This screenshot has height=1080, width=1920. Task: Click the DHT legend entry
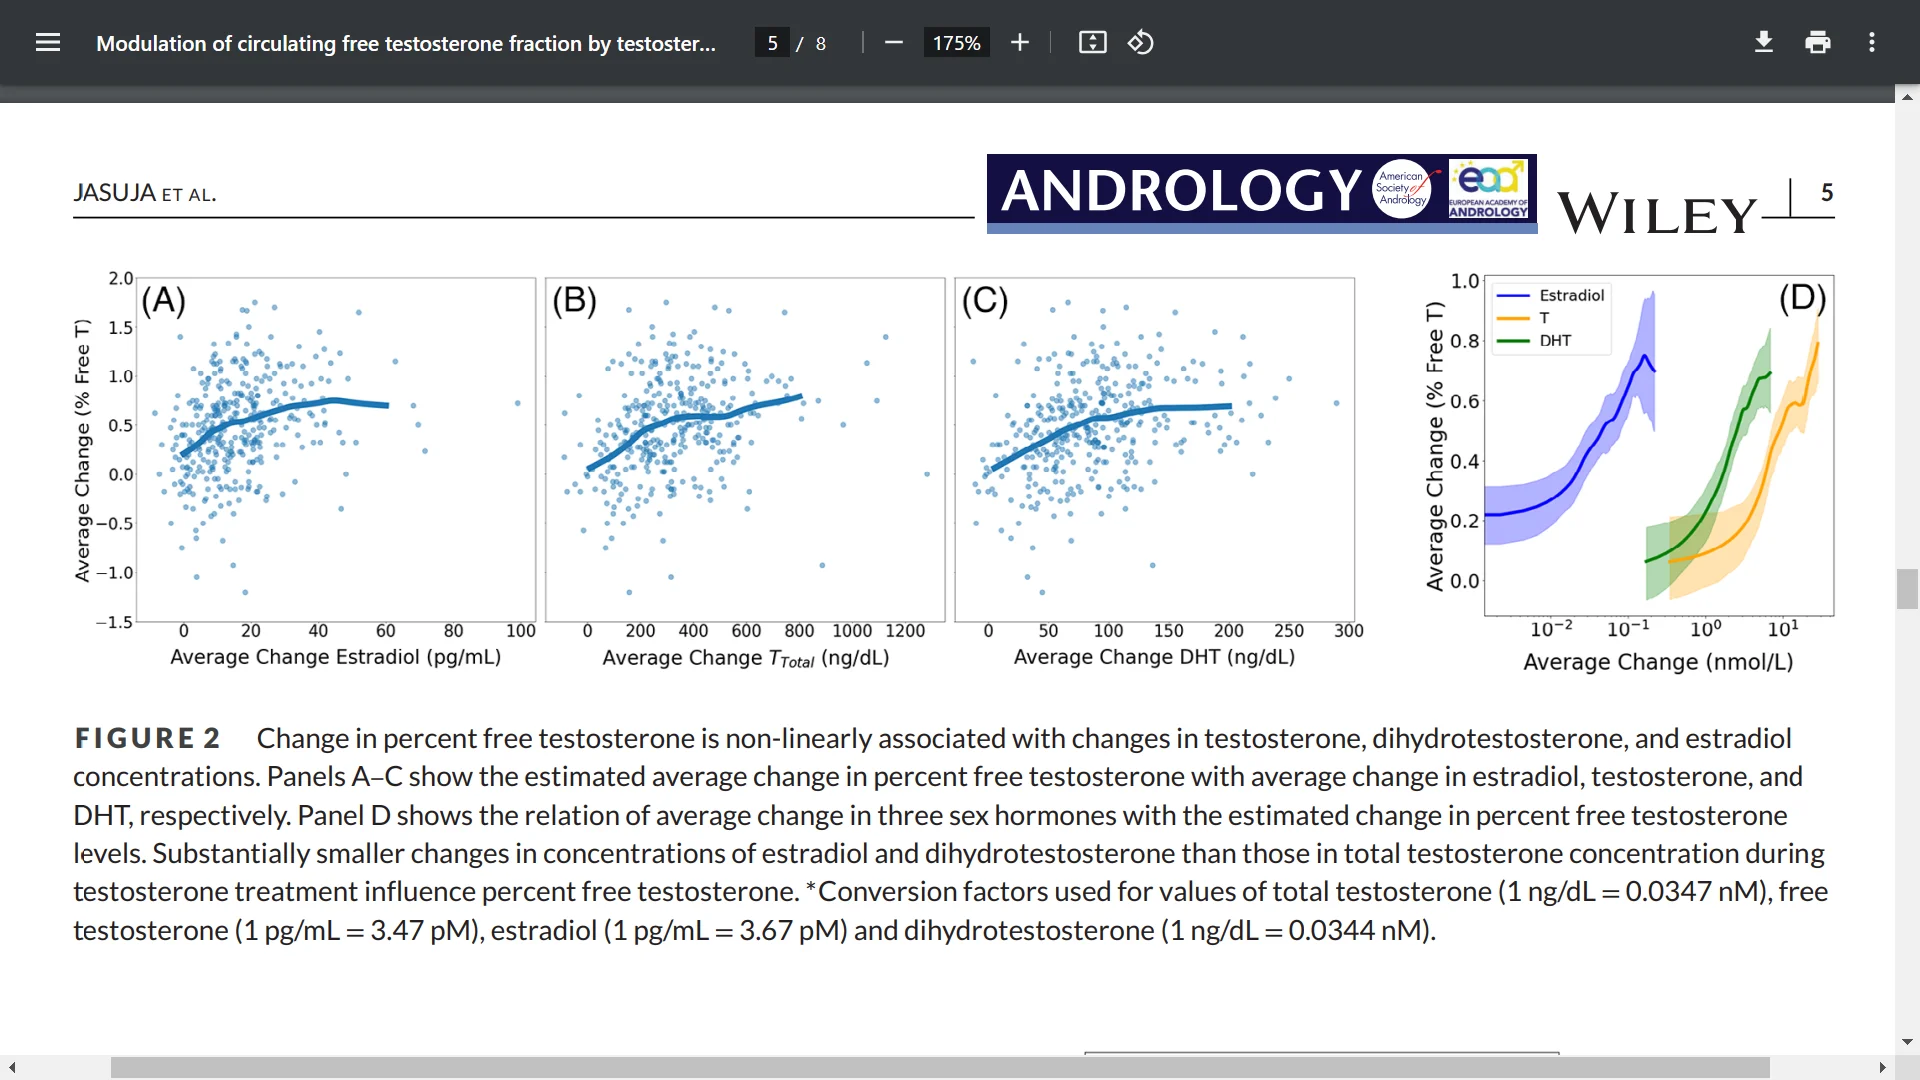click(x=1534, y=340)
